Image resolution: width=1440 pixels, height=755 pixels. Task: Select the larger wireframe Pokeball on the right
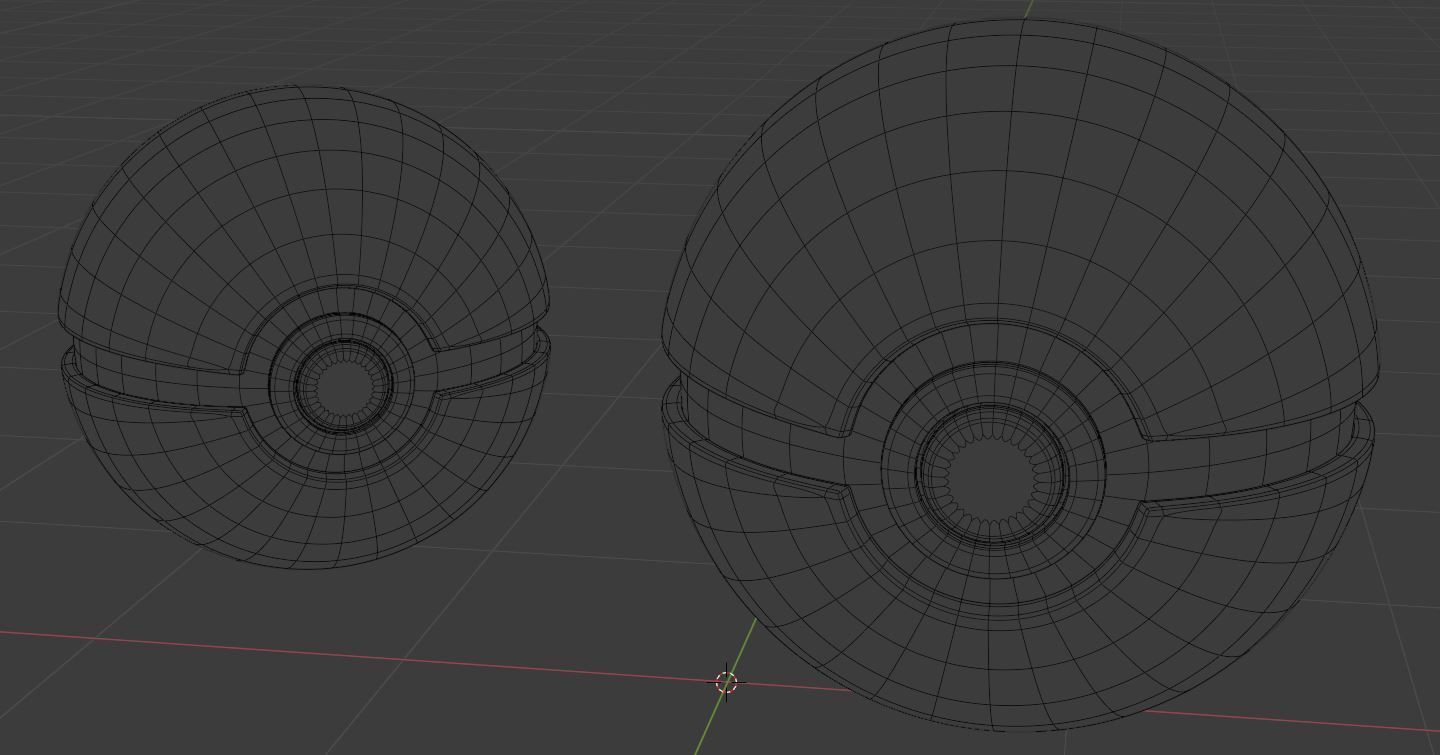click(1020, 376)
